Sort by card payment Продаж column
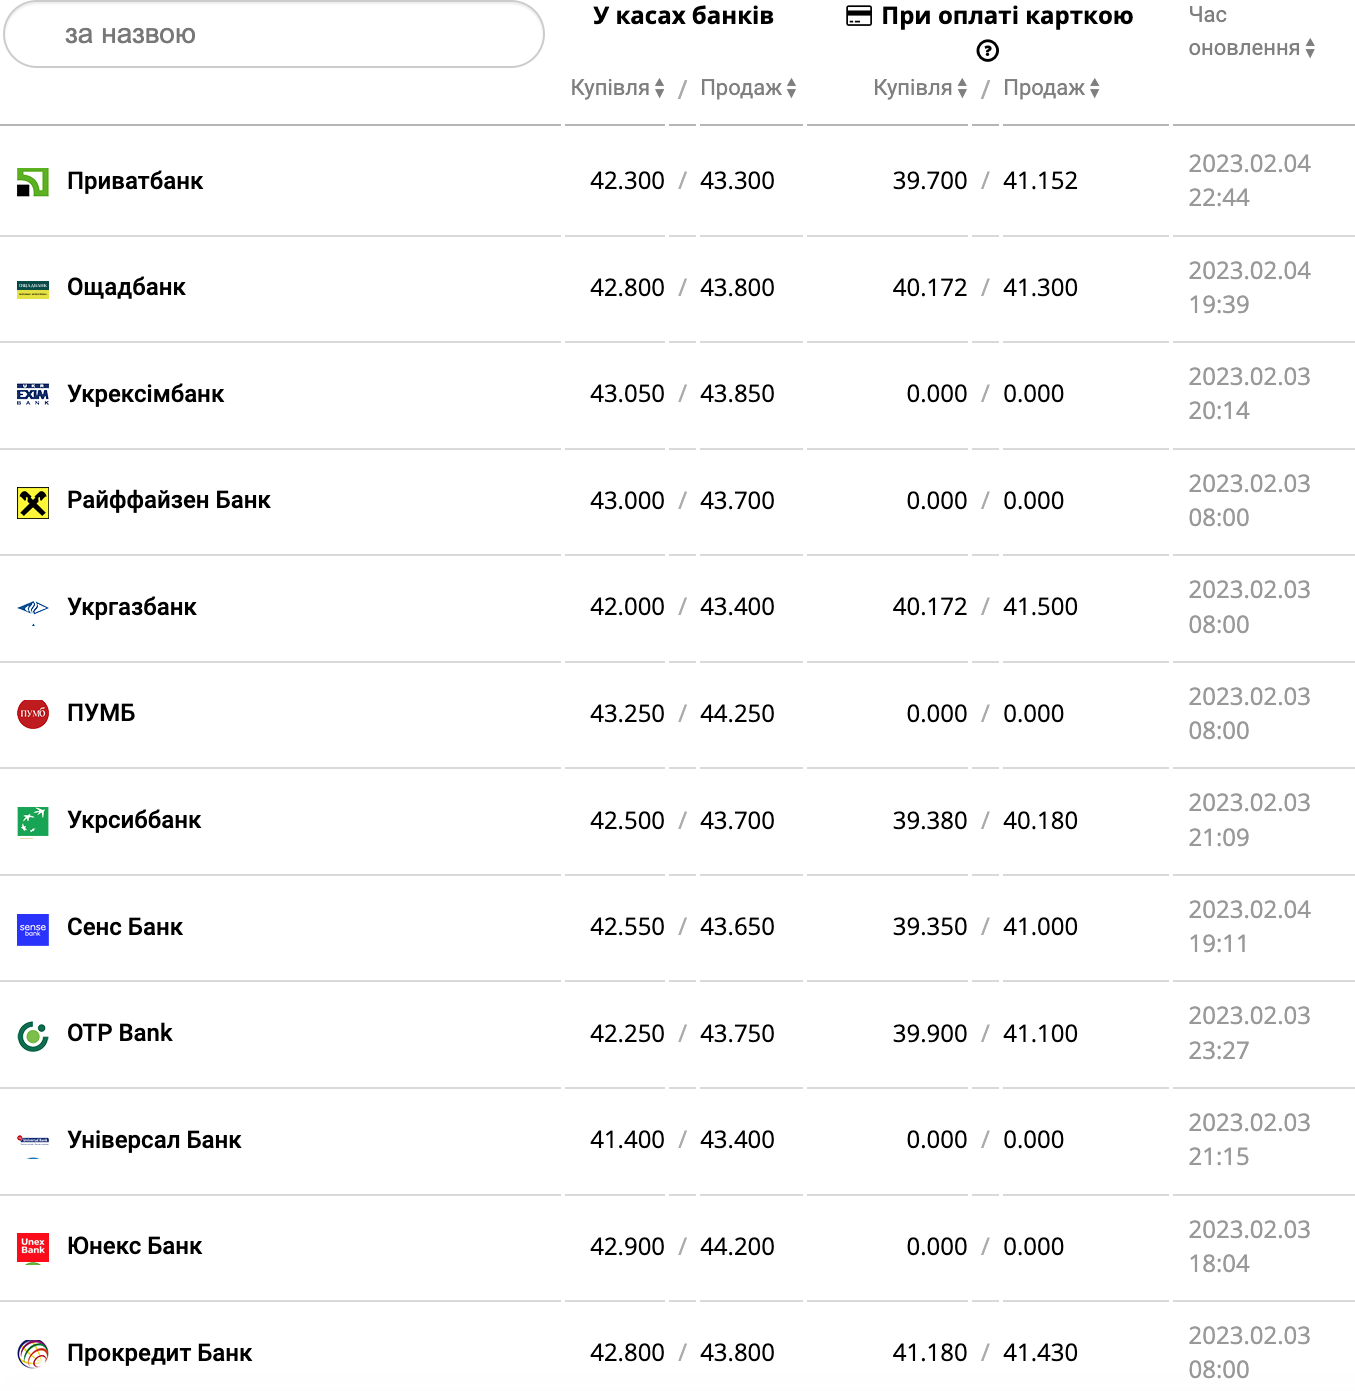 point(1051,88)
